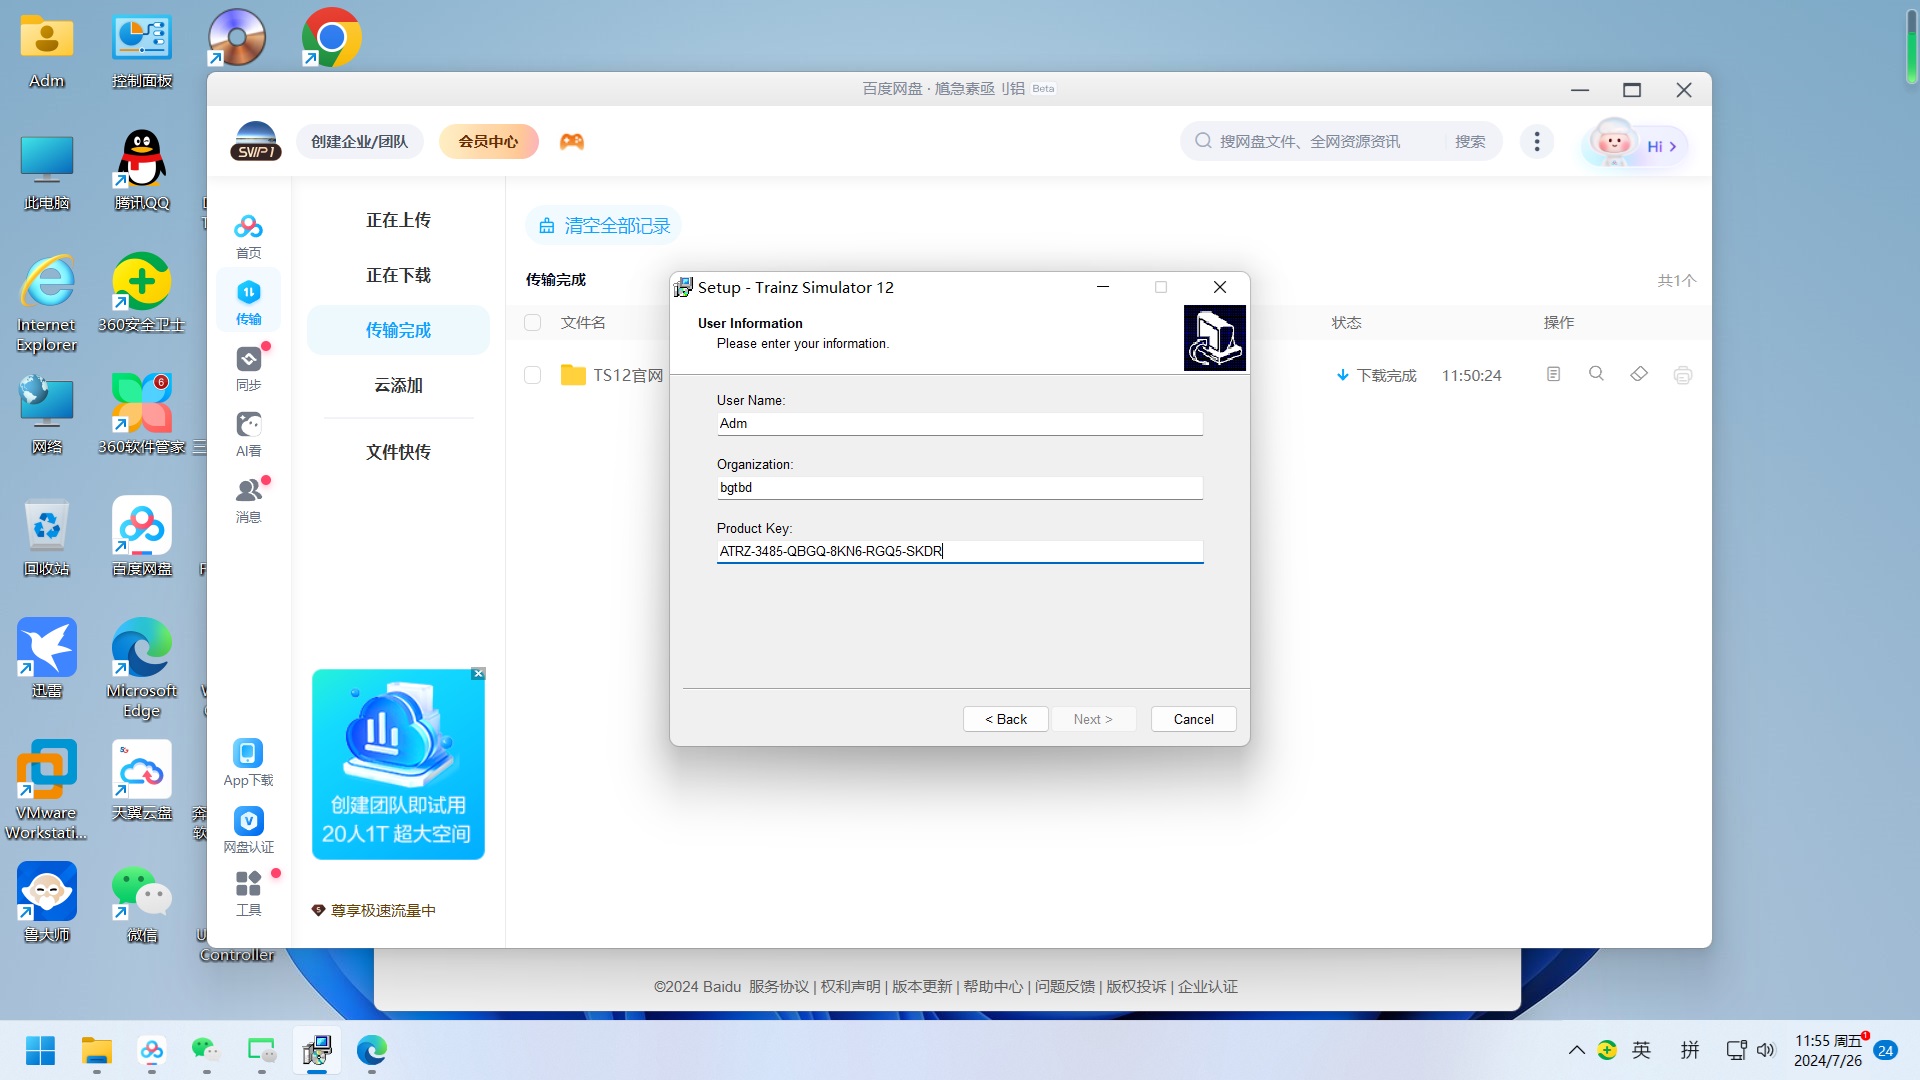Screen dimensions: 1920x1080
Task: Show hidden system tray icons arrow
Action: pos(1576,1050)
